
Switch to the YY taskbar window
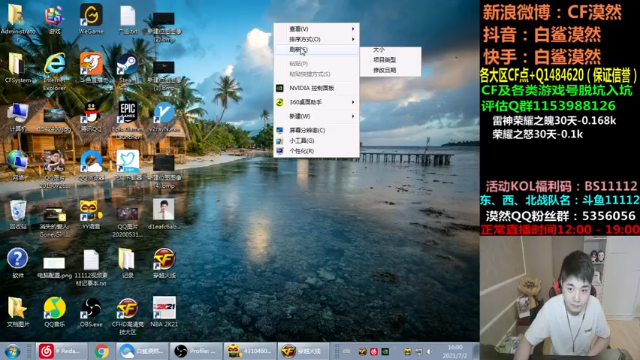[250, 351]
